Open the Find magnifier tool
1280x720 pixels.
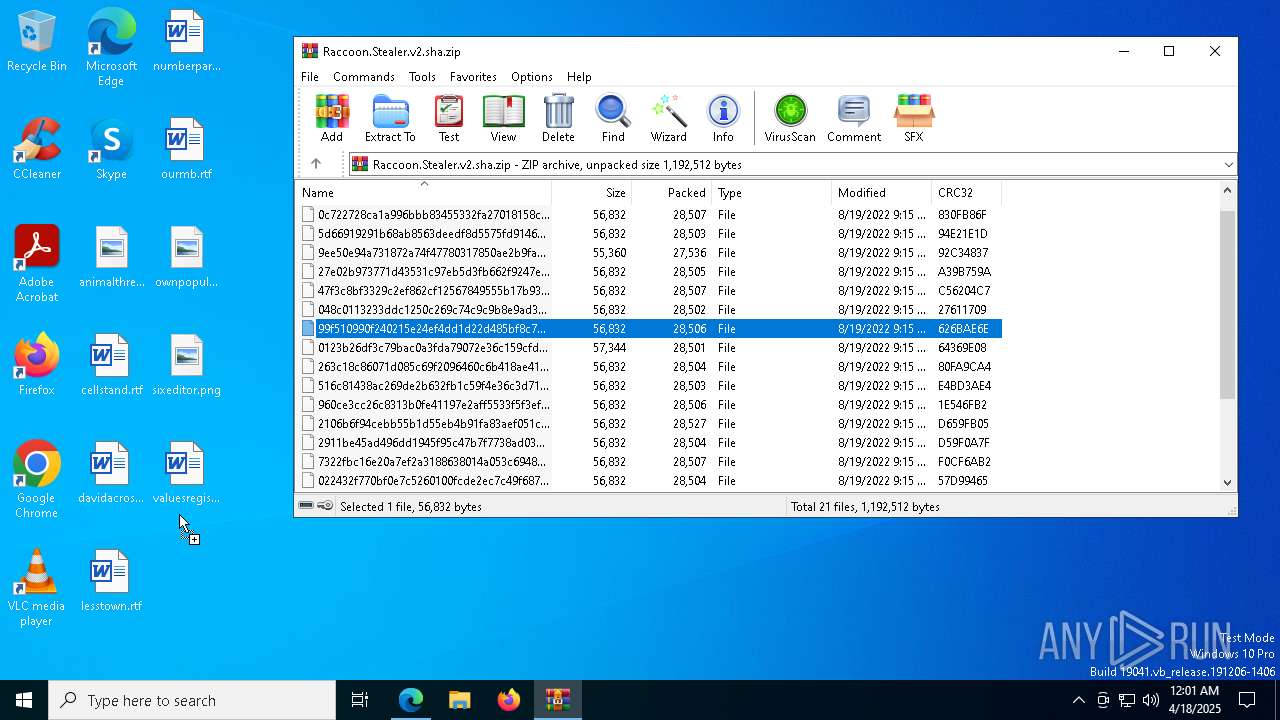pos(613,119)
